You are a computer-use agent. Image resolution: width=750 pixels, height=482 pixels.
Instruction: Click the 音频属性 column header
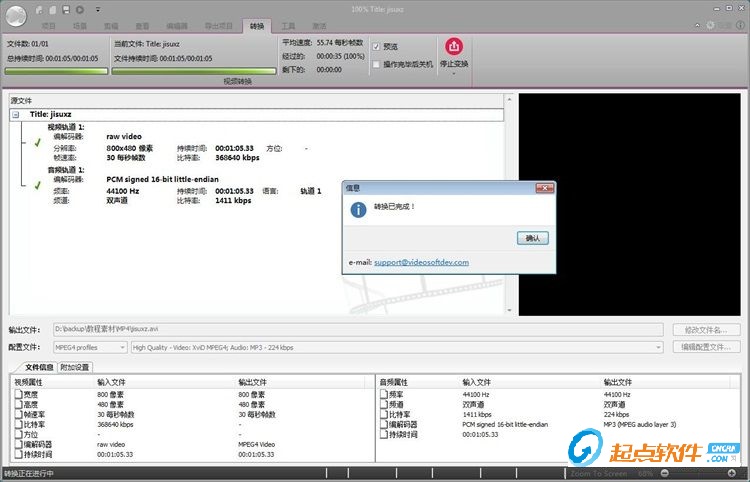[x=394, y=382]
